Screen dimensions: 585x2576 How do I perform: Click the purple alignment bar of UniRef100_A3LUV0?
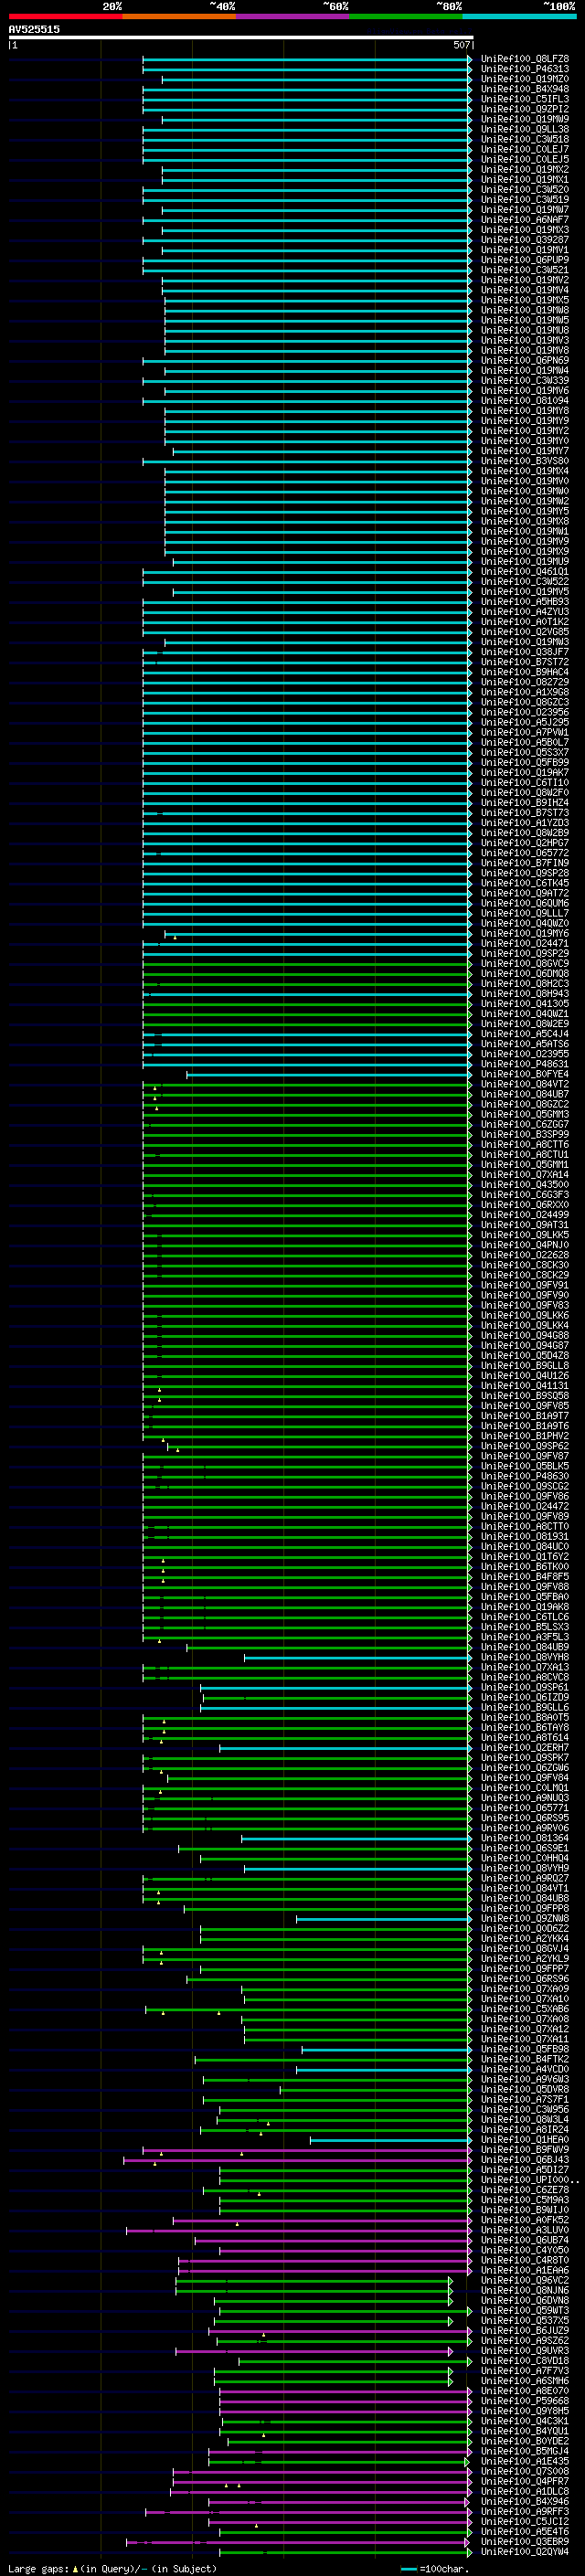click(x=298, y=2230)
